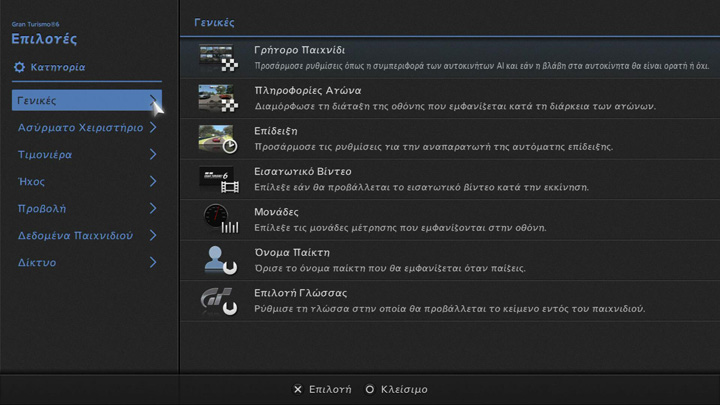Expand the Ήχος category chevron
This screenshot has width=720, height=405.
[x=153, y=182]
